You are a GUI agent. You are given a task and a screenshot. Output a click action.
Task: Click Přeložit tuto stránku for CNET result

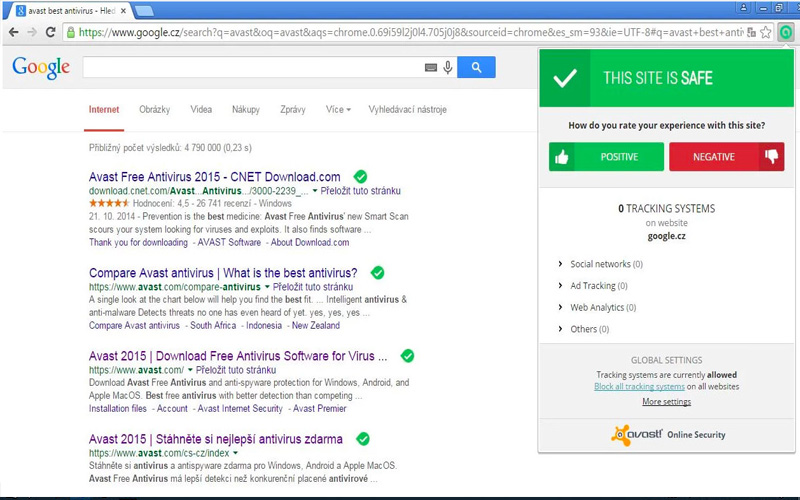pos(361,191)
